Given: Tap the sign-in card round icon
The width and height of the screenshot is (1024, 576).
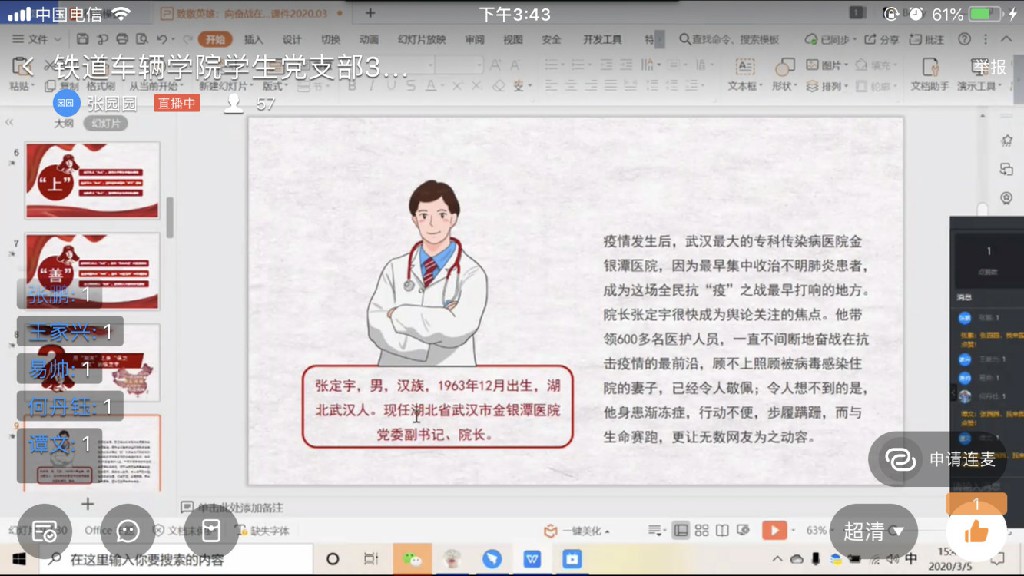Looking at the screenshot, I should tap(44, 532).
